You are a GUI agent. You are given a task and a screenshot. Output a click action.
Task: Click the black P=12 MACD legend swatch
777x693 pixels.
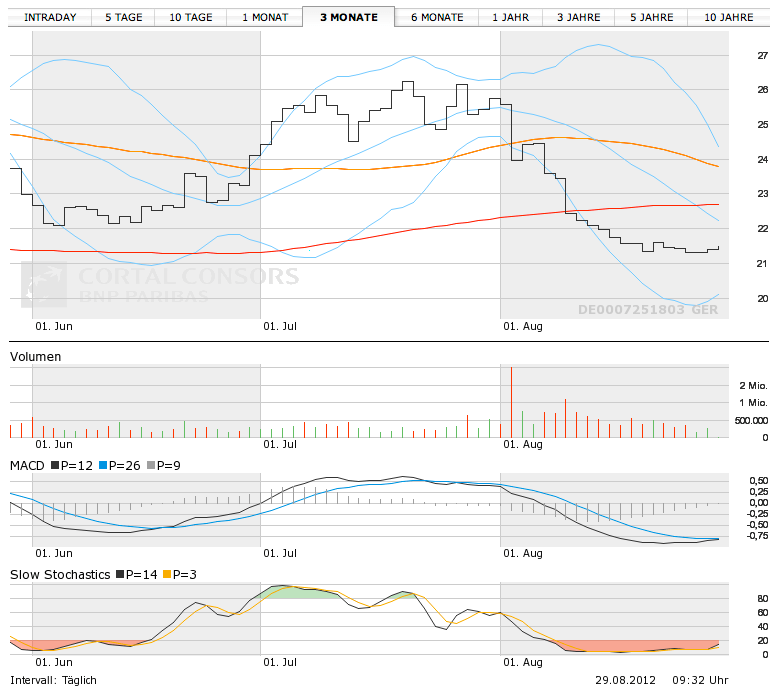[x=54, y=466]
